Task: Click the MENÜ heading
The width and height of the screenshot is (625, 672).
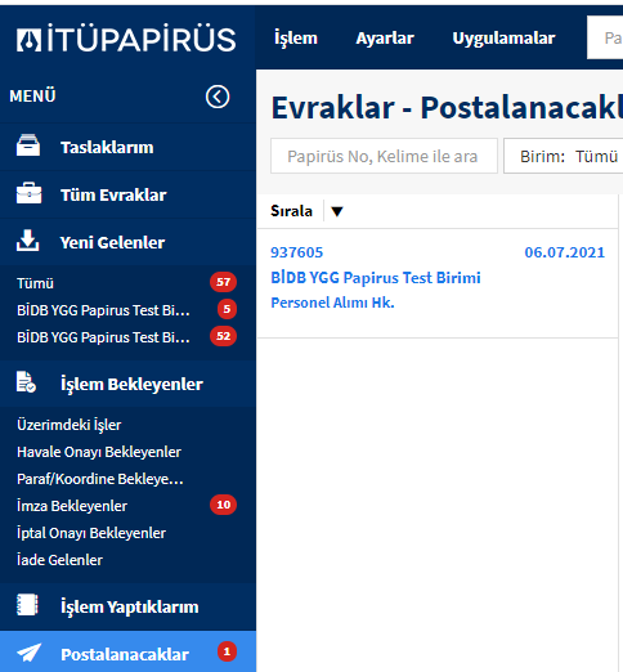Action: [33, 96]
